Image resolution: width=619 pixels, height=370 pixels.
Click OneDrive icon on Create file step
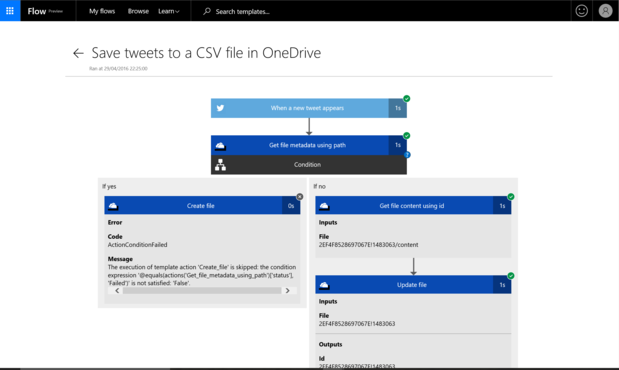click(113, 206)
